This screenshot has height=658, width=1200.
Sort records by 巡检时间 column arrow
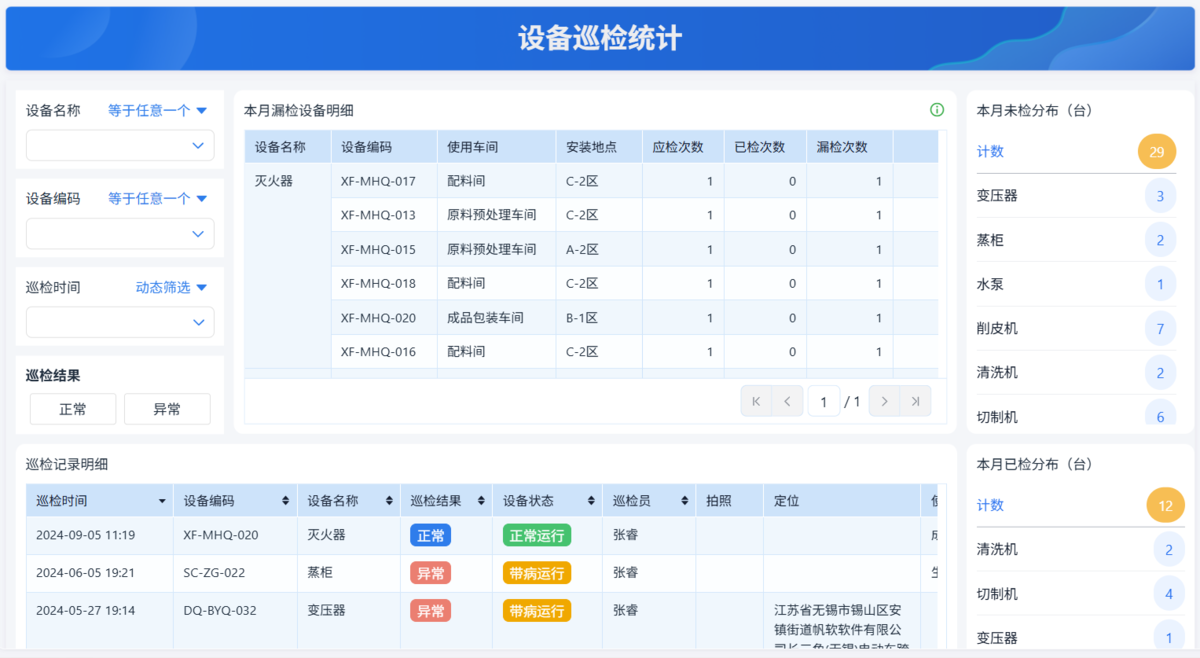162,501
